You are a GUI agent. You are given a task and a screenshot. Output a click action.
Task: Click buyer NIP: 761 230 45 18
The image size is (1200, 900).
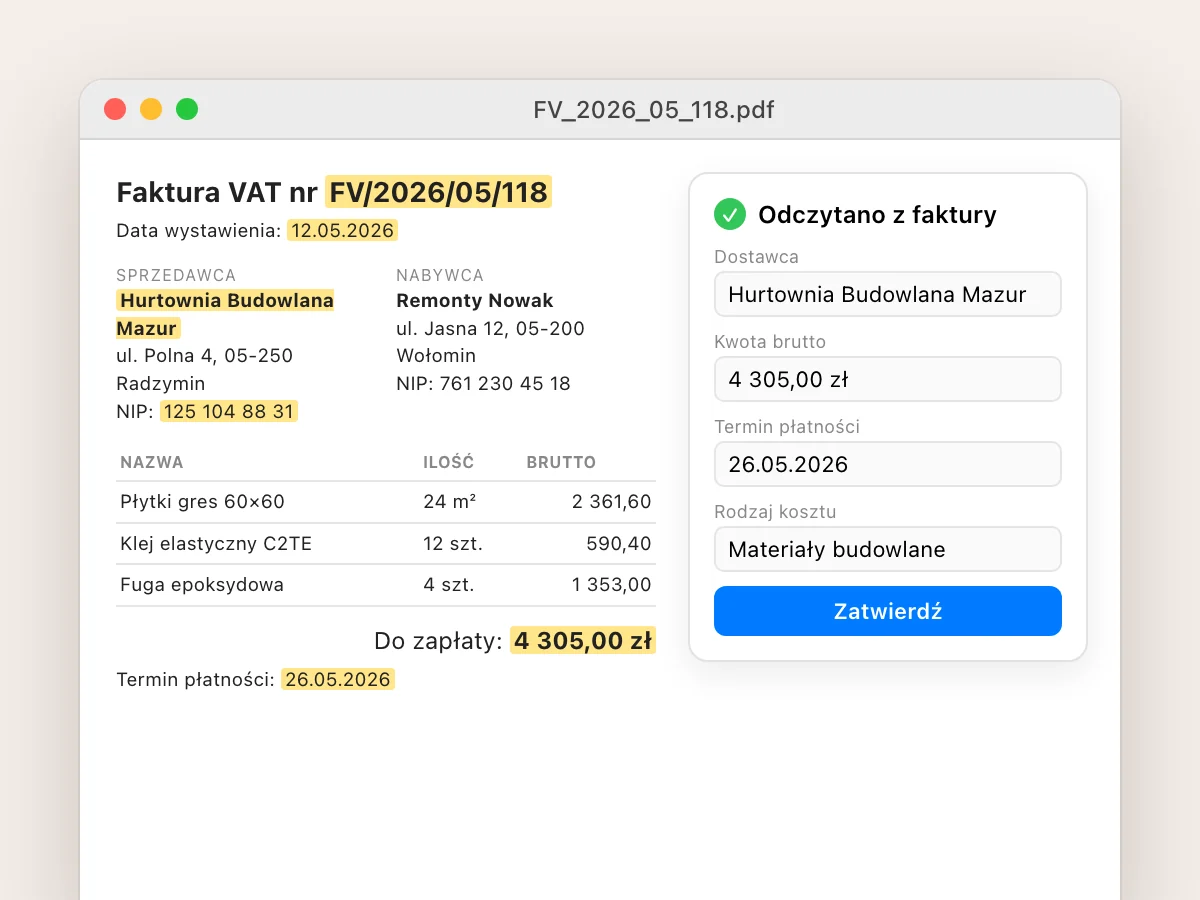point(484,383)
